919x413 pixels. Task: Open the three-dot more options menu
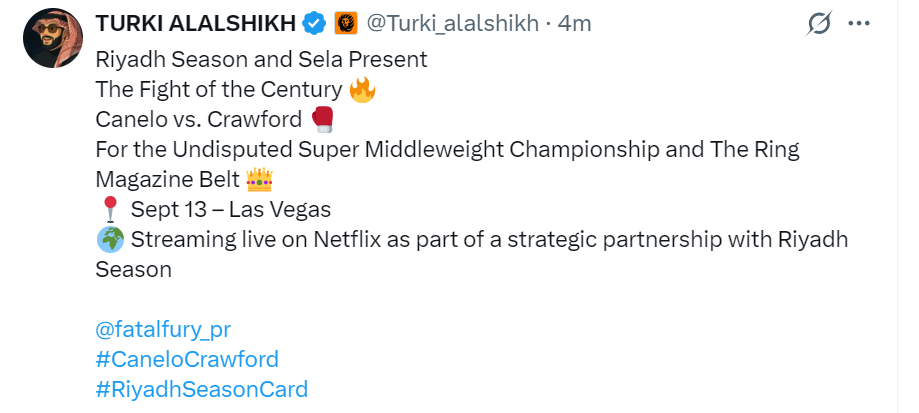click(858, 23)
